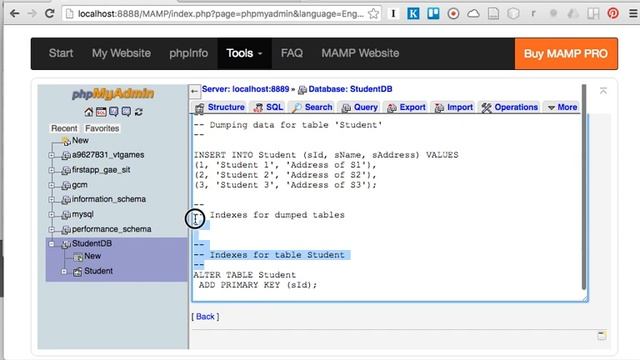This screenshot has height=360, width=640.
Task: Click the Database: StudentDB breadcrumb
Action: (350, 89)
